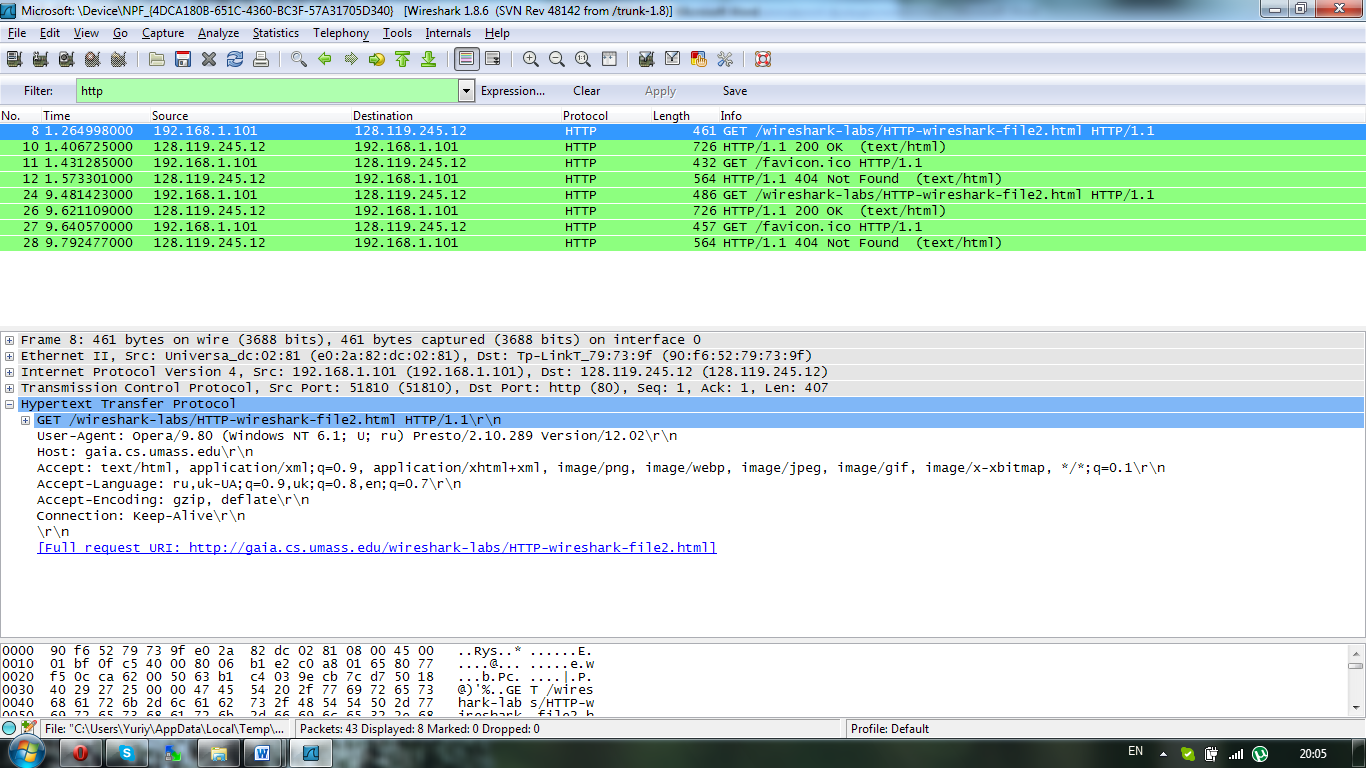Select packet 12 404 Not Found row
Viewport: 1366px width, 768px height.
683,179
